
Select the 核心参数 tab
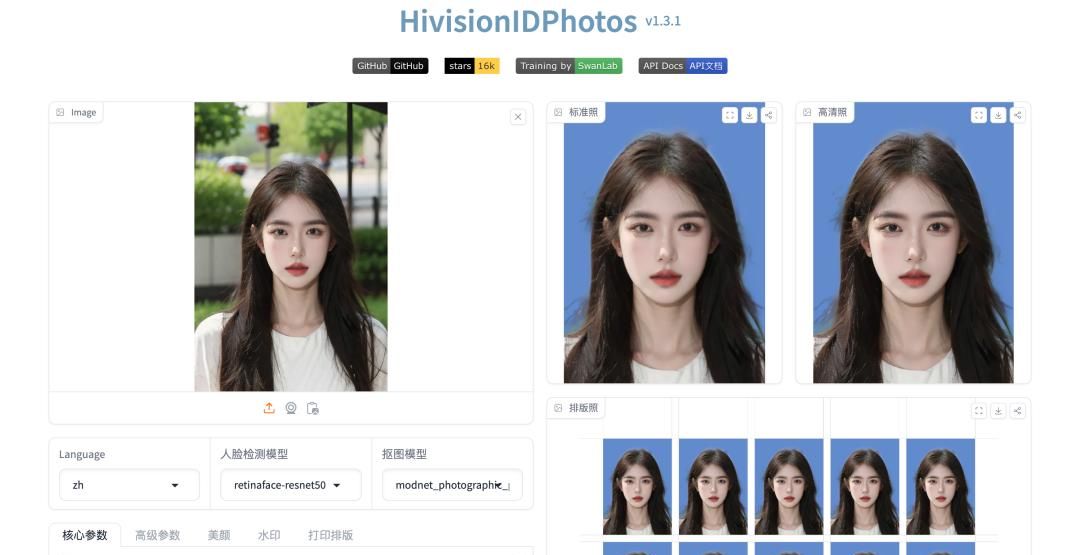coord(85,535)
